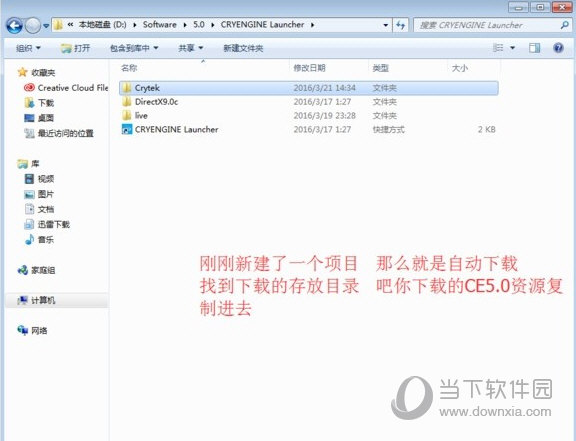Select 本地磁盘 (D:) in the address path
This screenshot has height=441, width=576.
click(102, 25)
